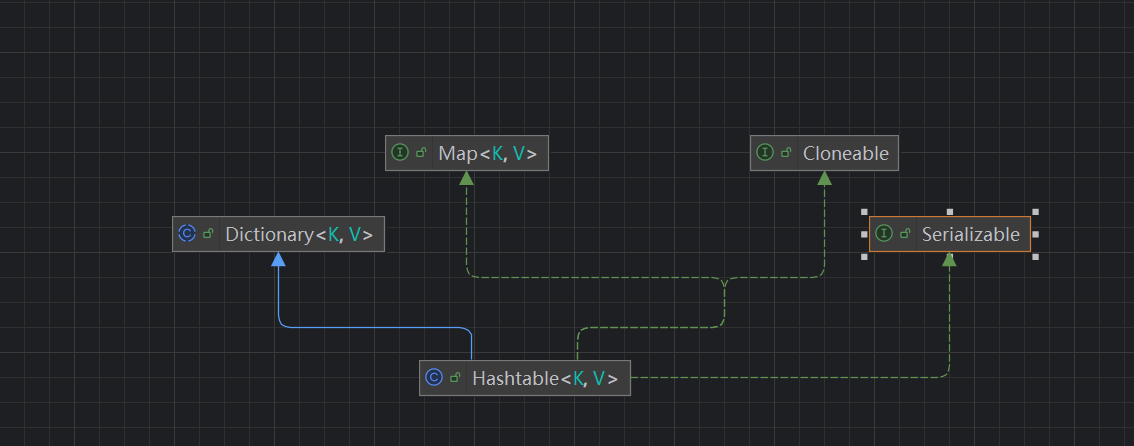This screenshot has width=1134, height=446.
Task: Select the Hashtable<K, V> node label
Action: click(x=544, y=379)
